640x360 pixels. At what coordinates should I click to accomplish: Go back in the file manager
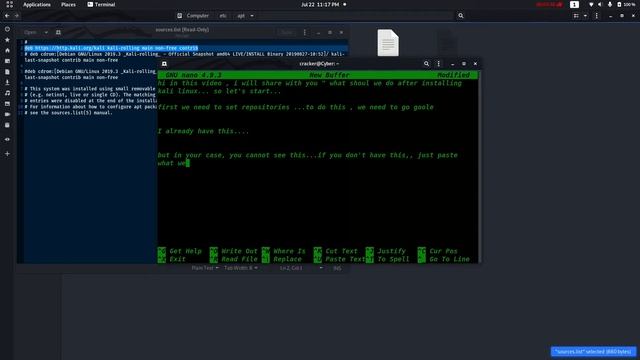7,16
